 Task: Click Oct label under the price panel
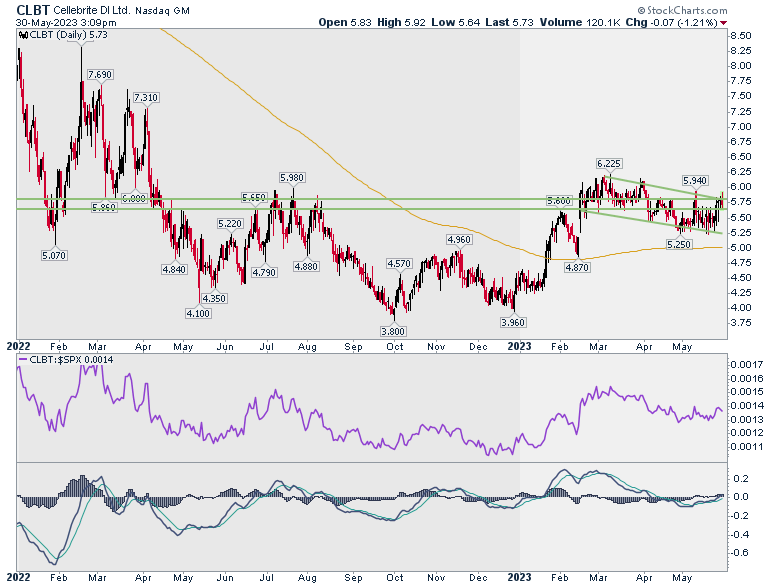(x=395, y=347)
